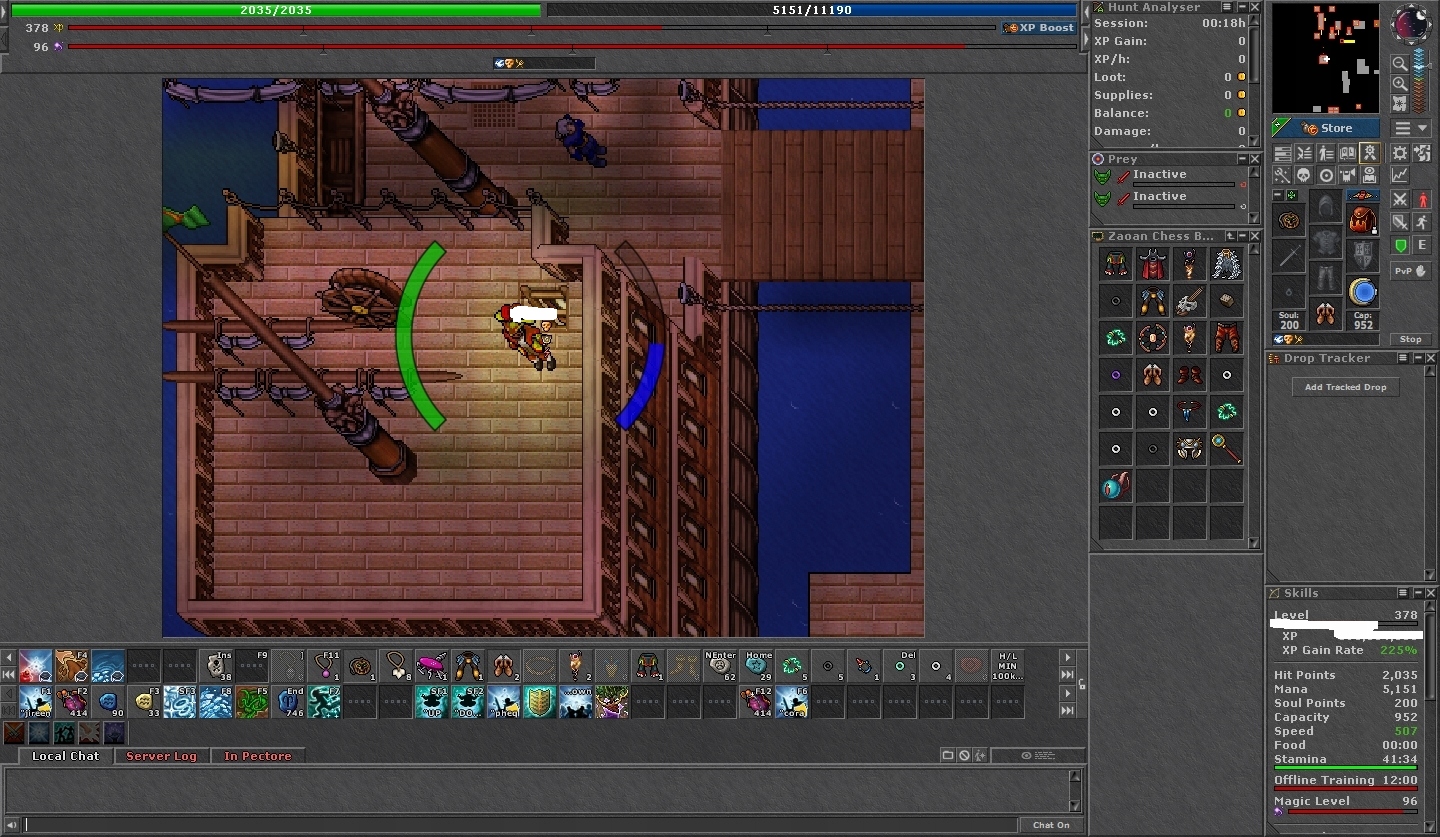Select the pumpkin amulet slot
1440x837 pixels.
[x=1288, y=219]
